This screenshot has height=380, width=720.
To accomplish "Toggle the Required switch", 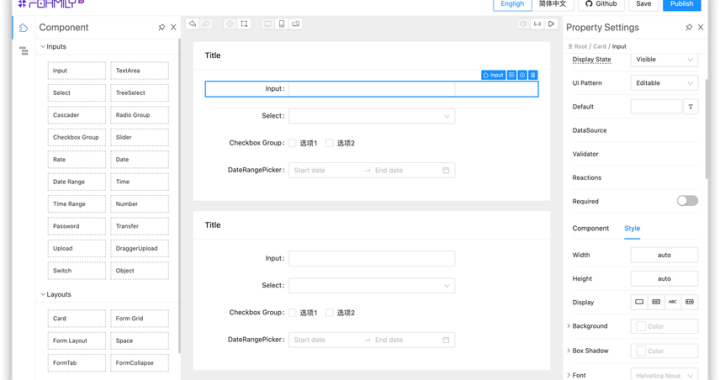I will tap(687, 201).
